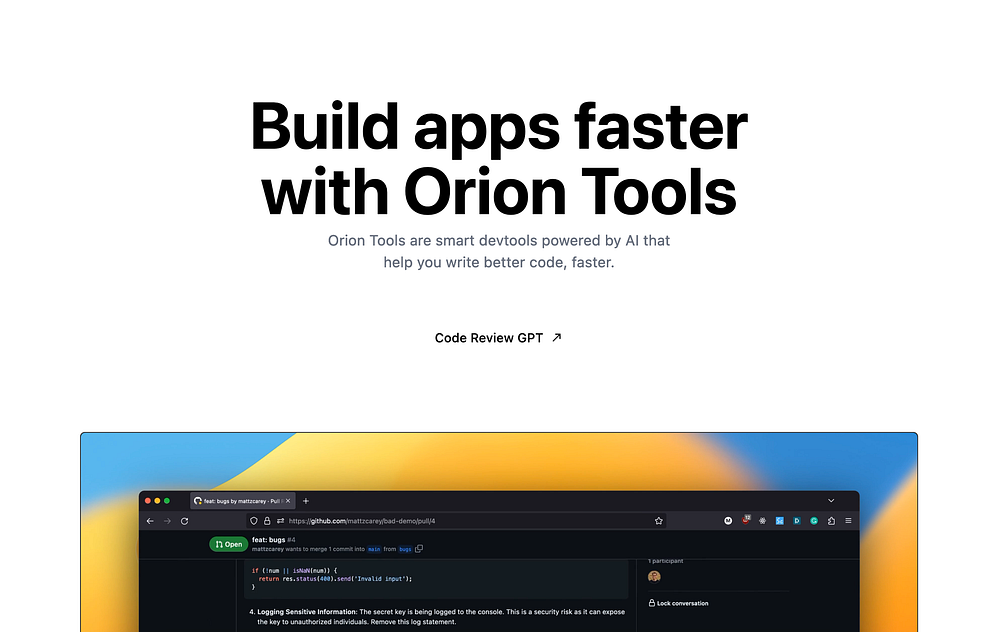1000x632 pixels.
Task: Bookmark page with the star icon
Action: point(659,521)
